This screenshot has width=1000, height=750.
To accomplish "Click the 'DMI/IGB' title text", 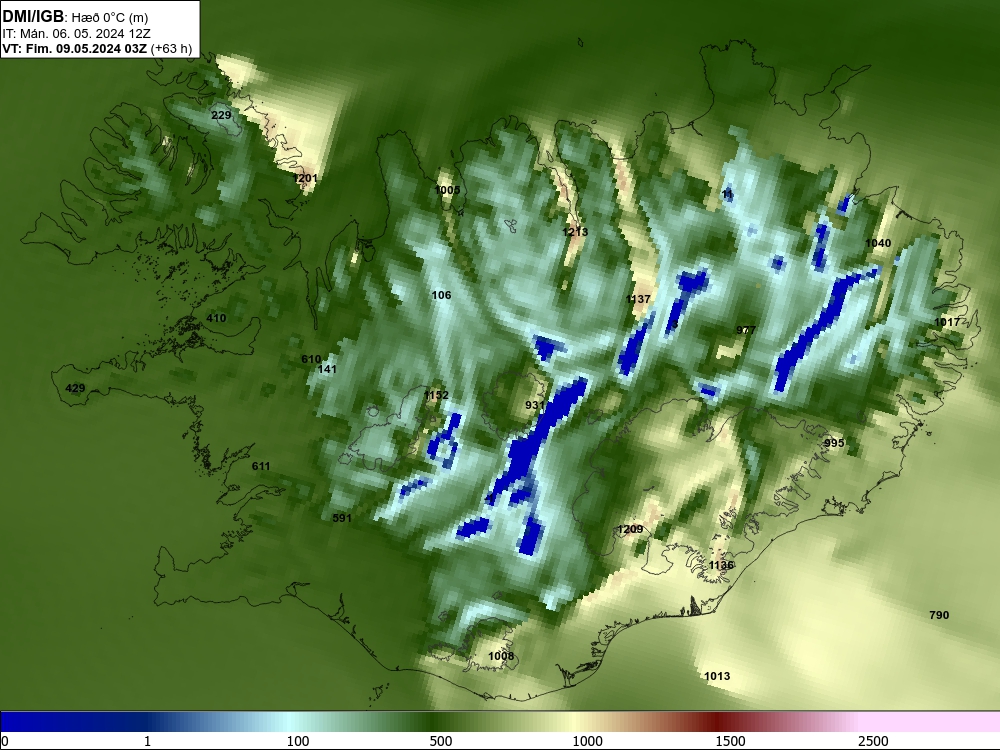I will (33, 16).
